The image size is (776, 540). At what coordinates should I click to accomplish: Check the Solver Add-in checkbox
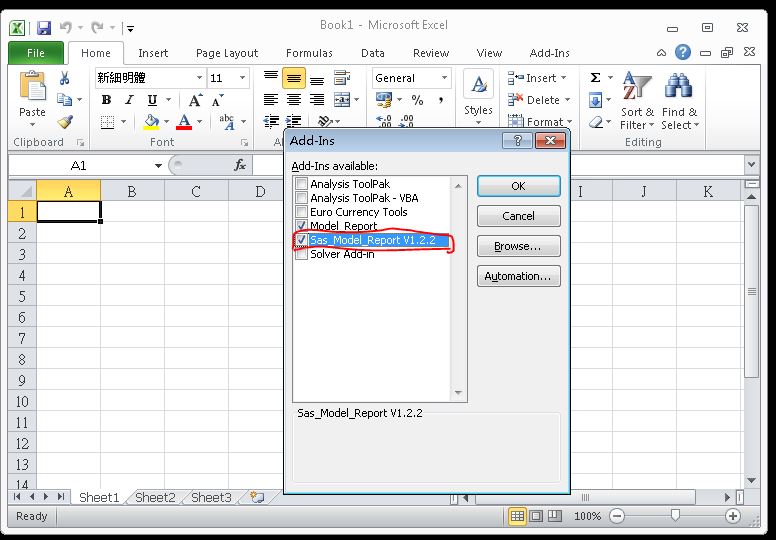301,254
